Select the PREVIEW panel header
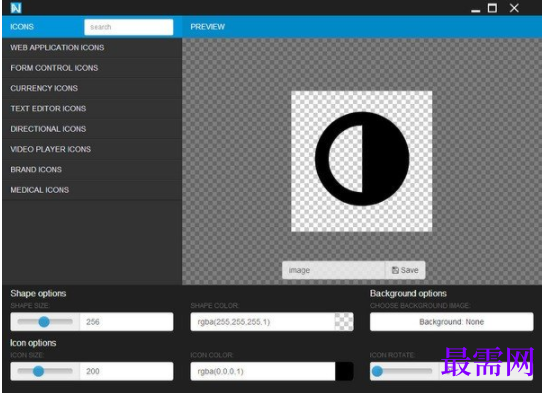 [x=207, y=27]
